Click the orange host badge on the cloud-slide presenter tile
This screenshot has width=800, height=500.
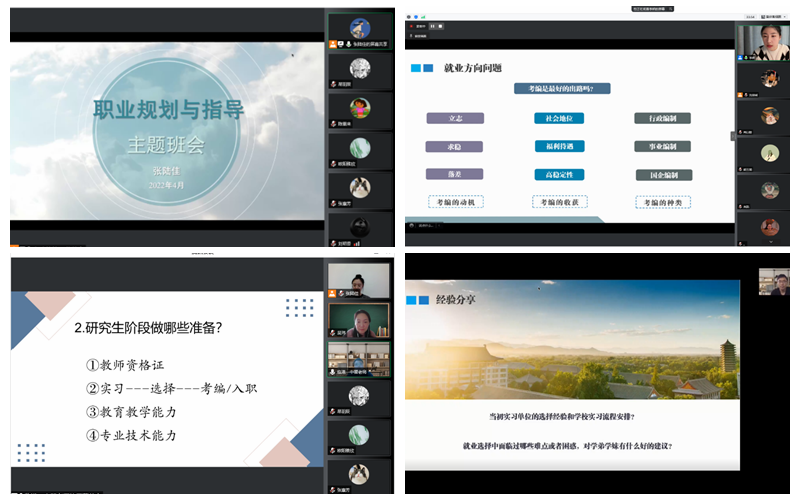[334, 45]
